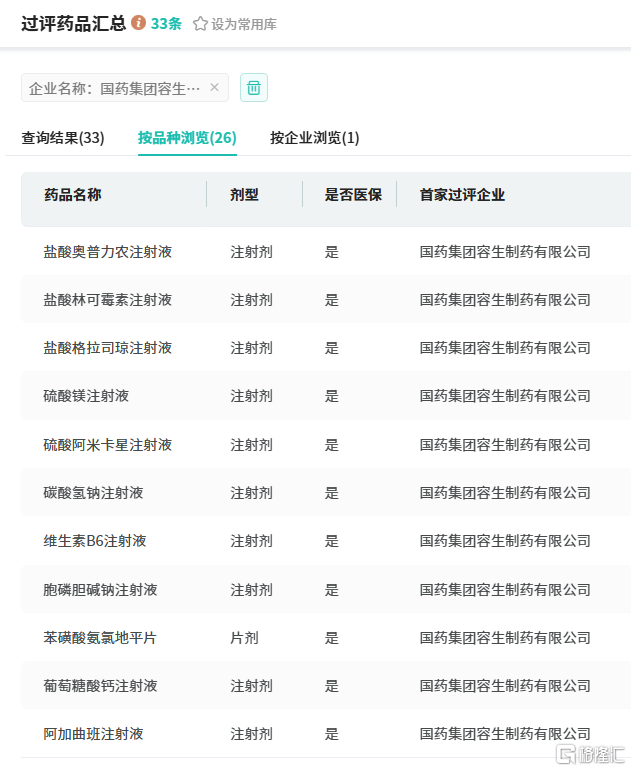Click company name in 维生素B6注射液 row
The width and height of the screenshot is (631, 771).
coord(505,541)
